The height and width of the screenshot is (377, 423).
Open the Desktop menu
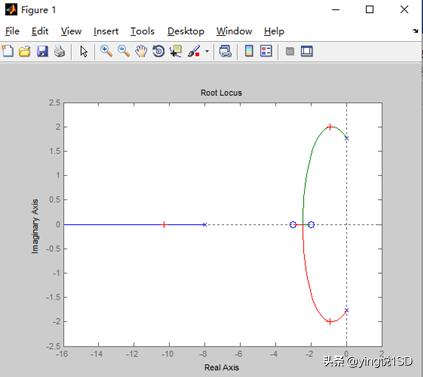(186, 31)
